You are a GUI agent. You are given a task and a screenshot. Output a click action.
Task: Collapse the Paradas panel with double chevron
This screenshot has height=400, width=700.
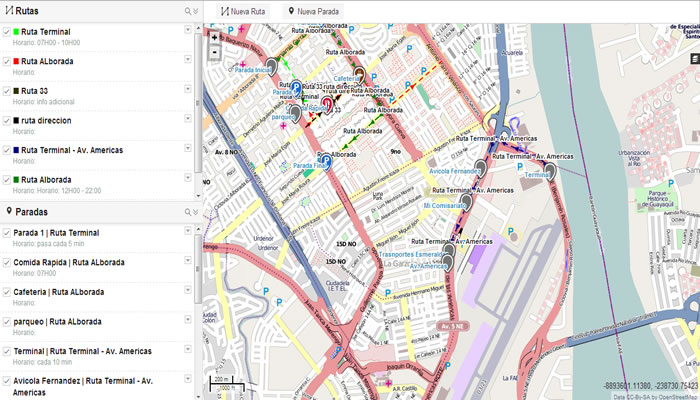(195, 212)
